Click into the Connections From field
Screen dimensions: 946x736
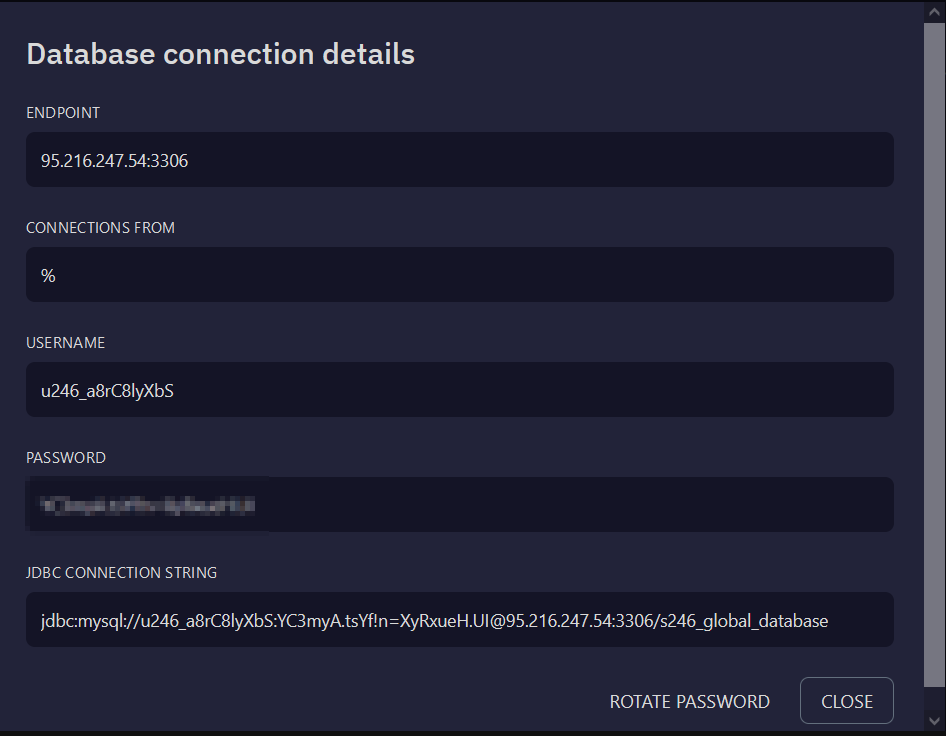click(x=459, y=275)
